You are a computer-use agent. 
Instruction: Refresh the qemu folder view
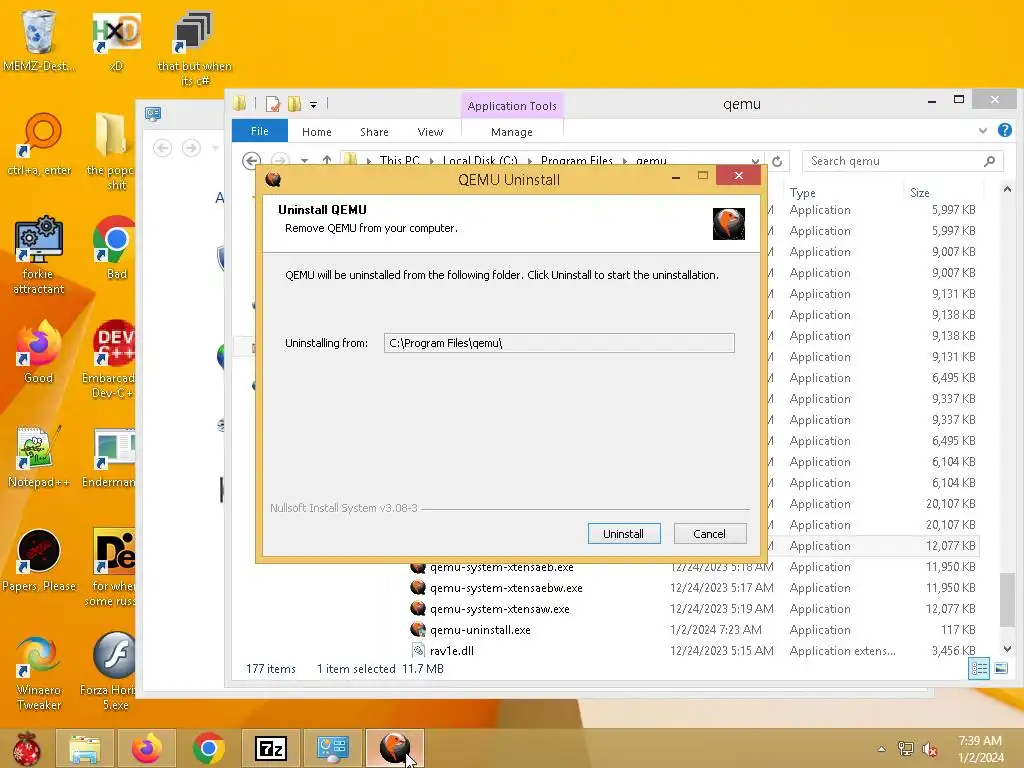(x=777, y=161)
